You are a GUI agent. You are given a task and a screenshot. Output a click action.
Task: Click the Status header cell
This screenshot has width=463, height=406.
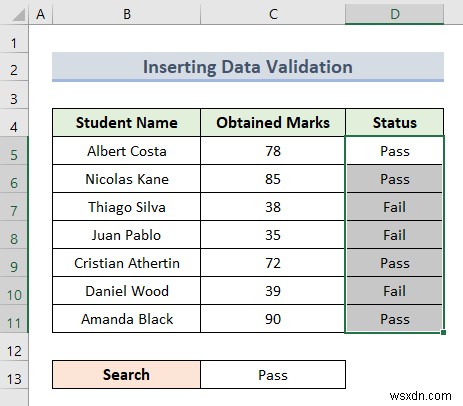coord(394,122)
